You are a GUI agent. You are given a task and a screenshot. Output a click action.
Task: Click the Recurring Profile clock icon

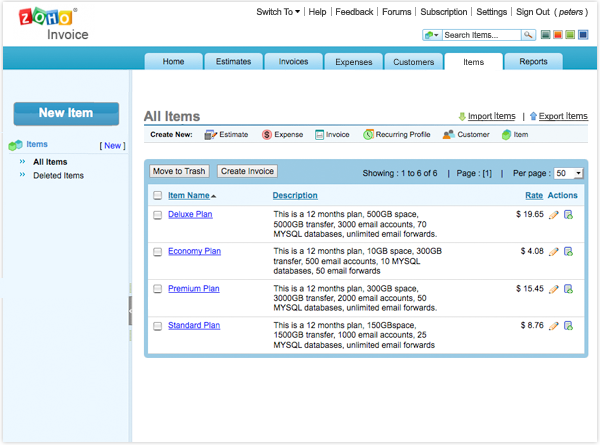click(368, 135)
